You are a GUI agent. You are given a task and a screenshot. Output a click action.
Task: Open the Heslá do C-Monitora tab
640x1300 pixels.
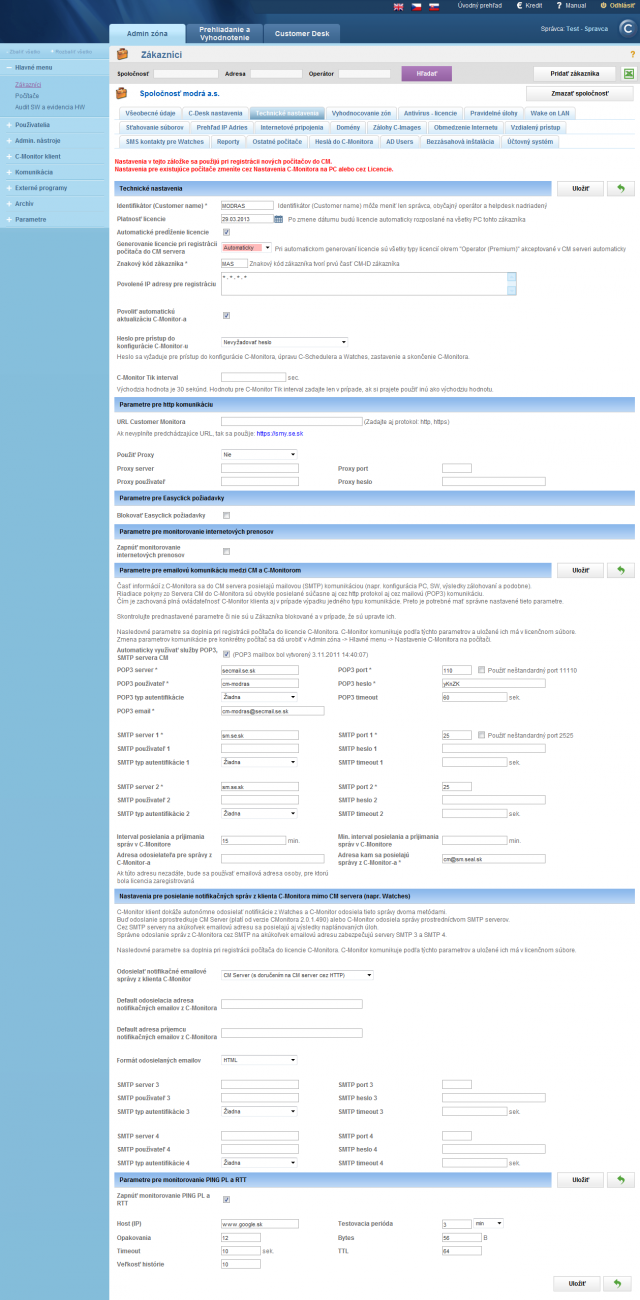tap(343, 142)
